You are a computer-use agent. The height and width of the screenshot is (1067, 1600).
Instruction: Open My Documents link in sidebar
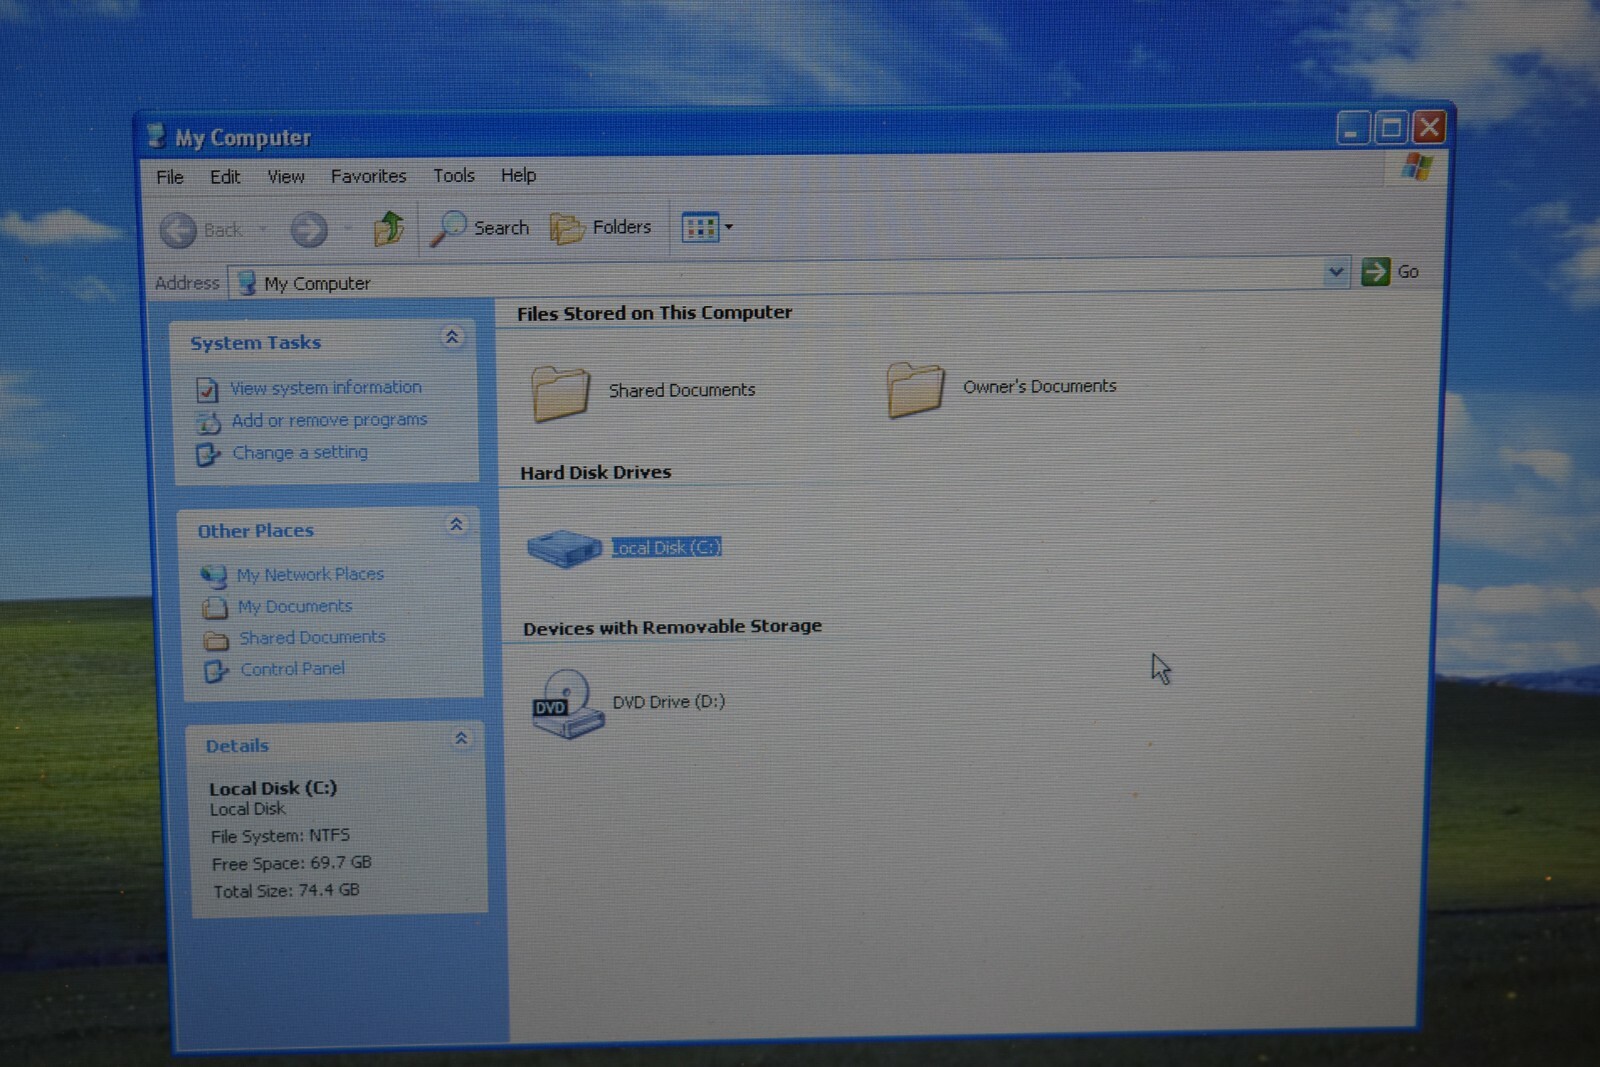[x=295, y=606]
